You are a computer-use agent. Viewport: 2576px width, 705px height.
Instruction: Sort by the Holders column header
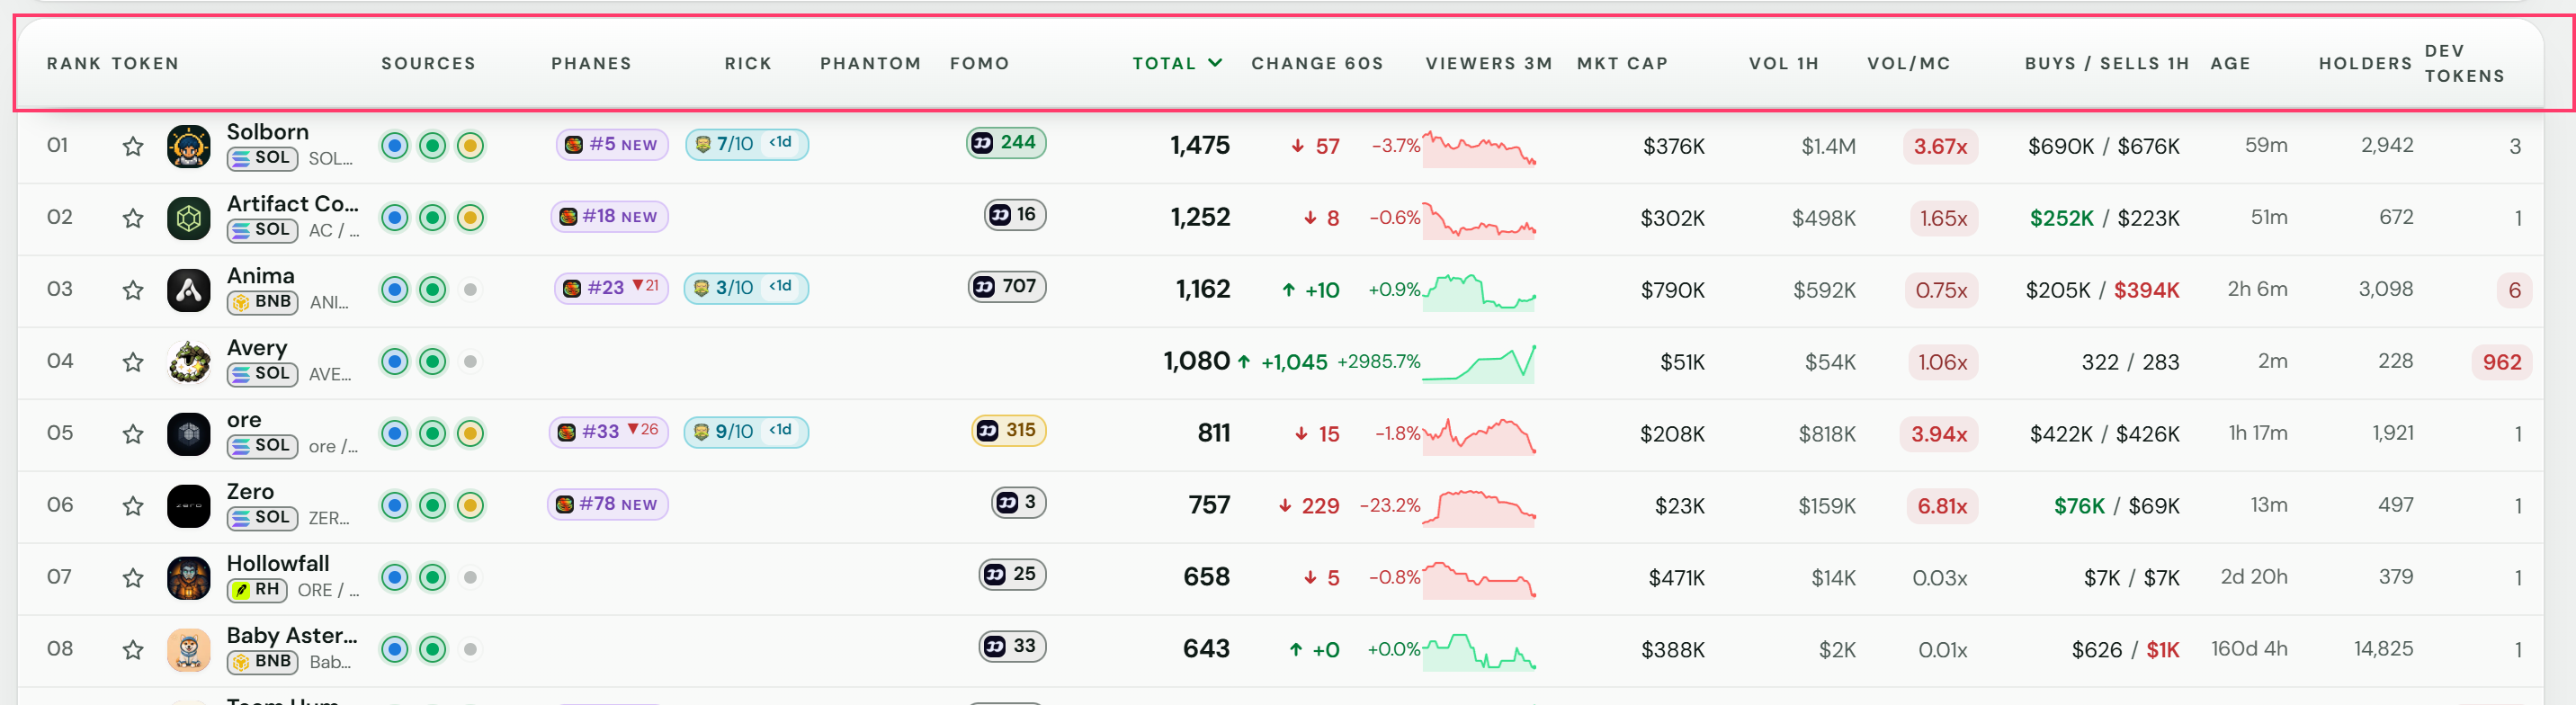click(x=2365, y=63)
